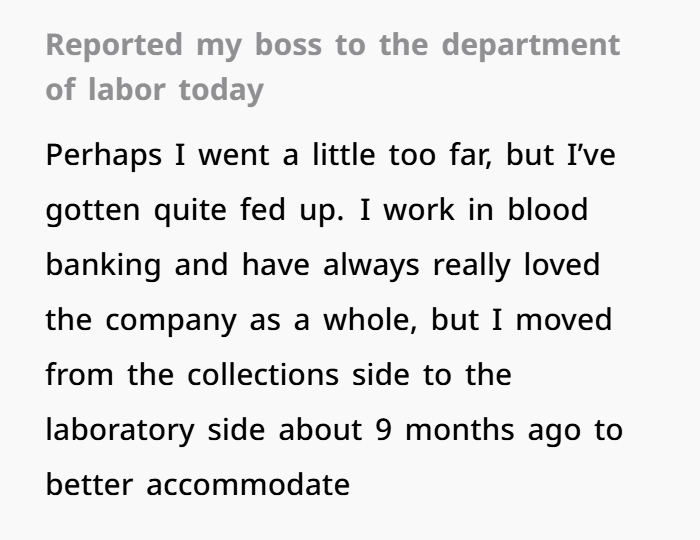The height and width of the screenshot is (540, 700).
Task: Click the word "better" on the last line
Action: [90, 486]
